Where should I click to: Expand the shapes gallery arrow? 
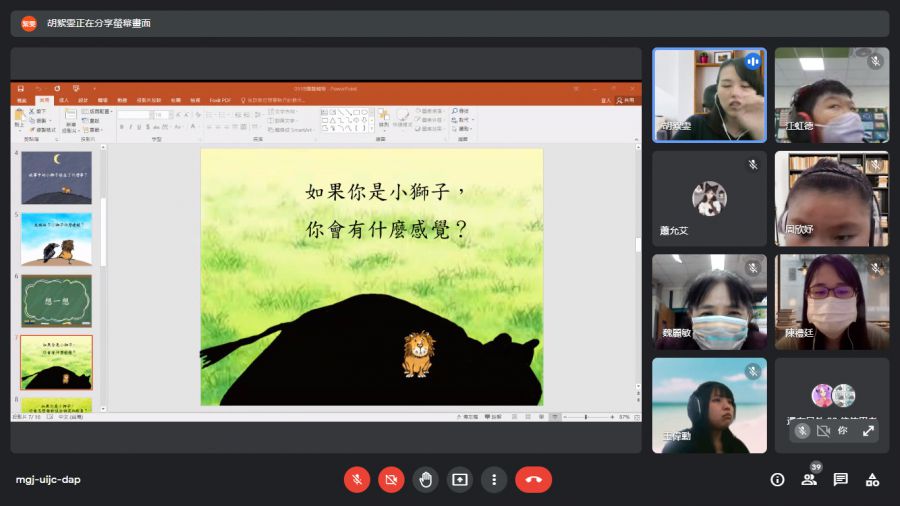tap(371, 130)
